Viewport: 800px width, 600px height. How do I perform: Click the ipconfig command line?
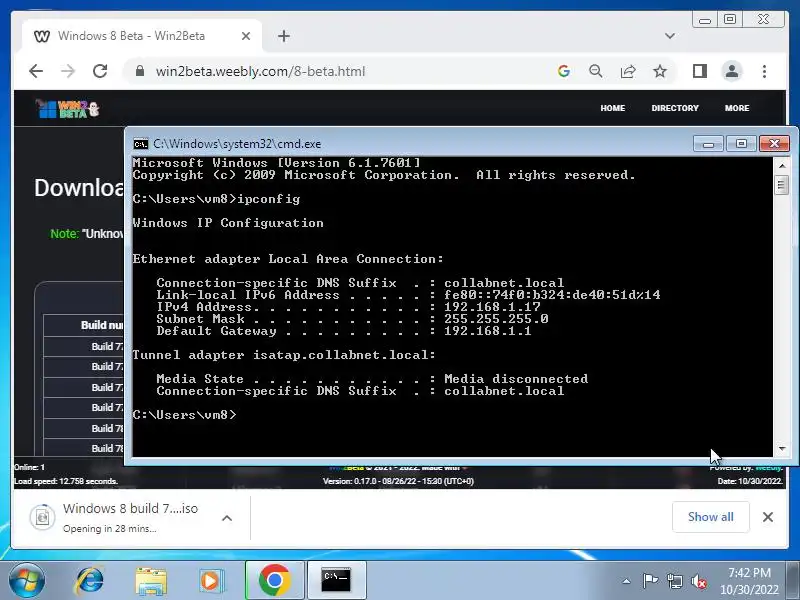pos(216,199)
